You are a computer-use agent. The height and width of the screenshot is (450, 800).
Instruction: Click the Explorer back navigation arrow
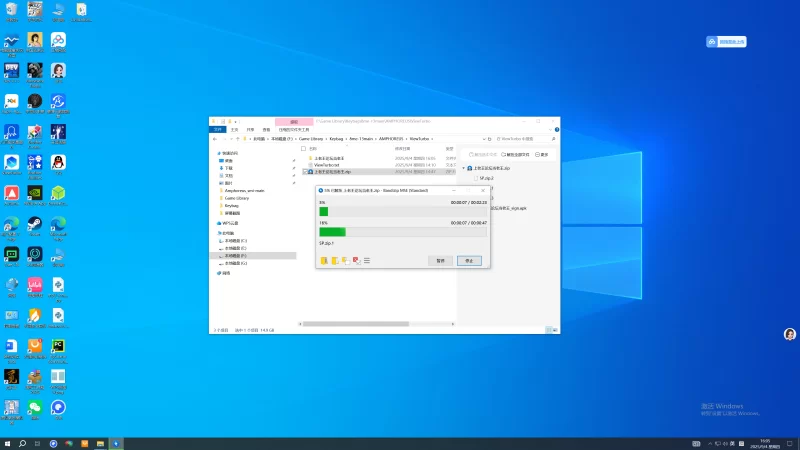pos(215,141)
